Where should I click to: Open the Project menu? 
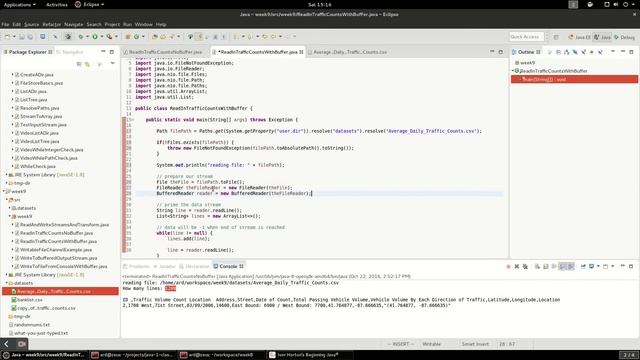pos(112,24)
